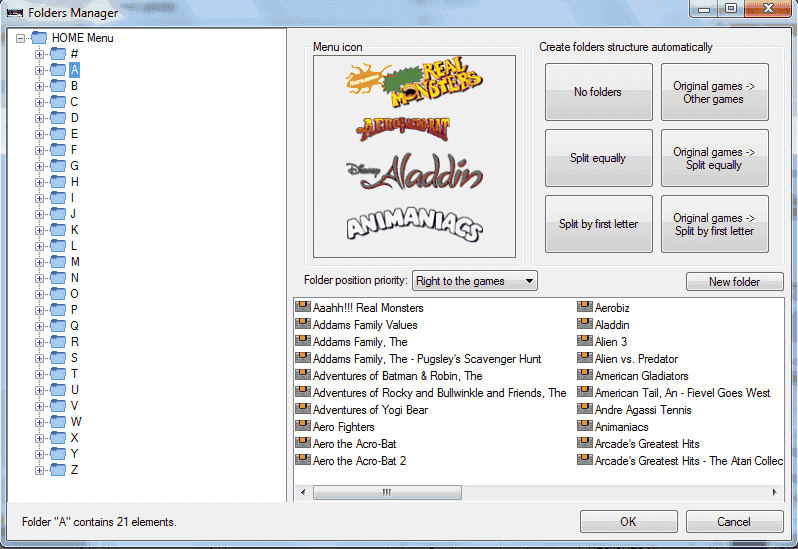Select Adventures of Rocky and Bullwinkle and Friends

439,393
